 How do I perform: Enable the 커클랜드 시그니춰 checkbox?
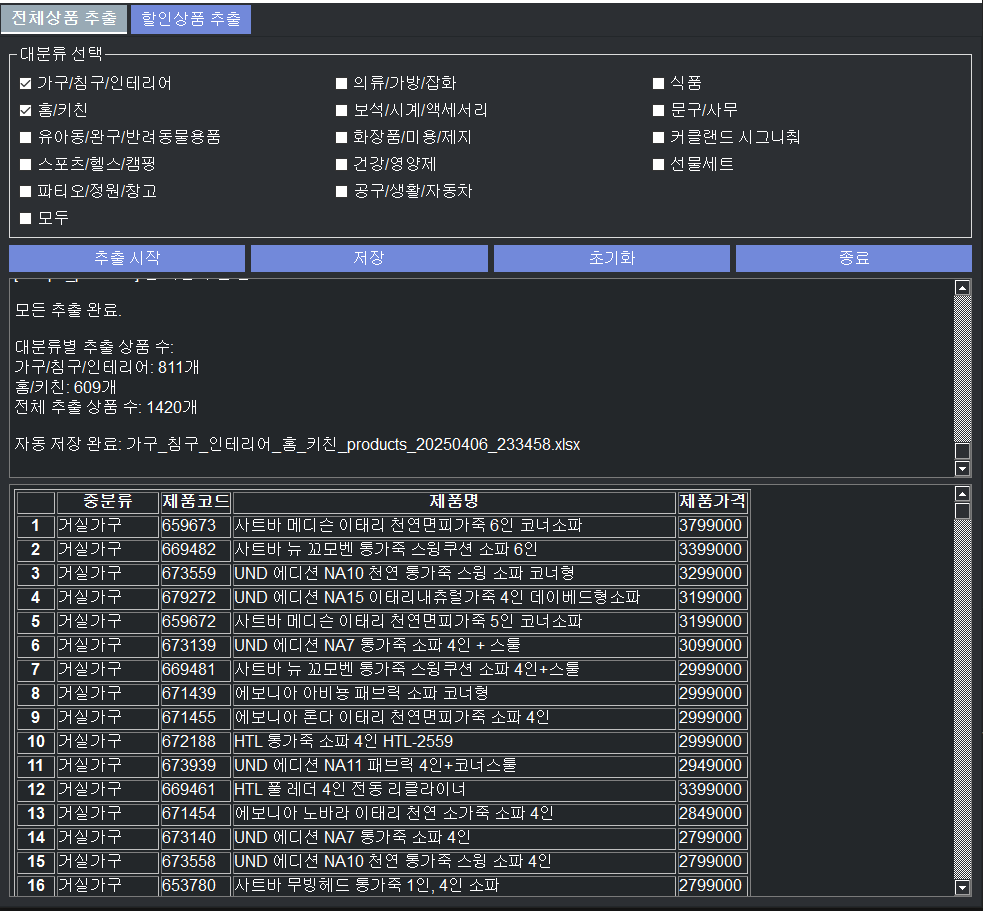pos(659,138)
